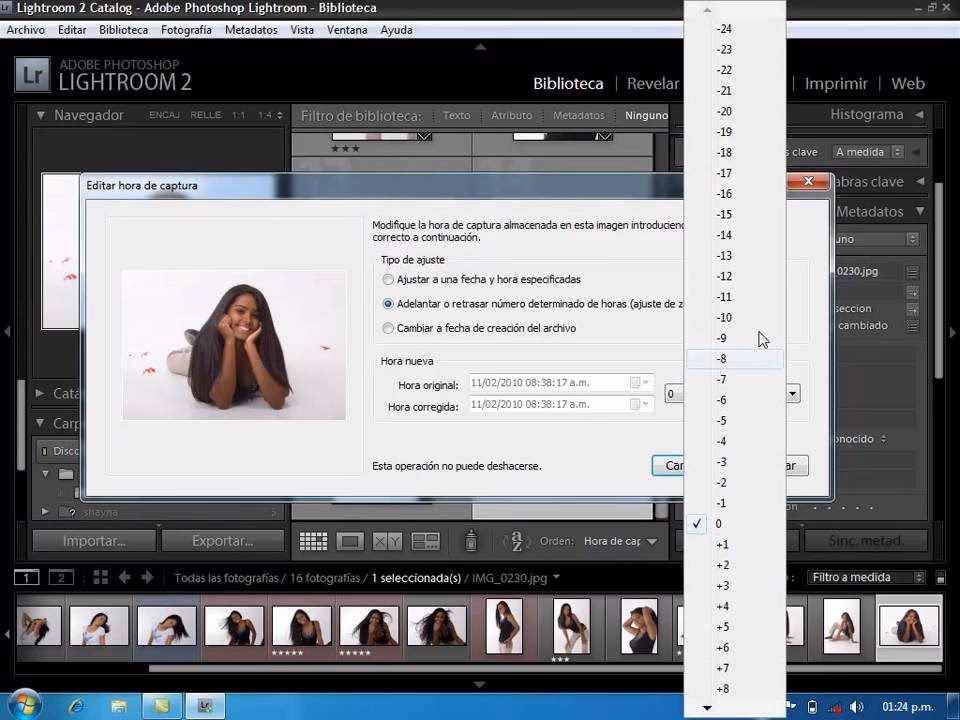Screen dimensions: 960x720
Task: Hide the top module panel arrow
Action: tap(481, 47)
